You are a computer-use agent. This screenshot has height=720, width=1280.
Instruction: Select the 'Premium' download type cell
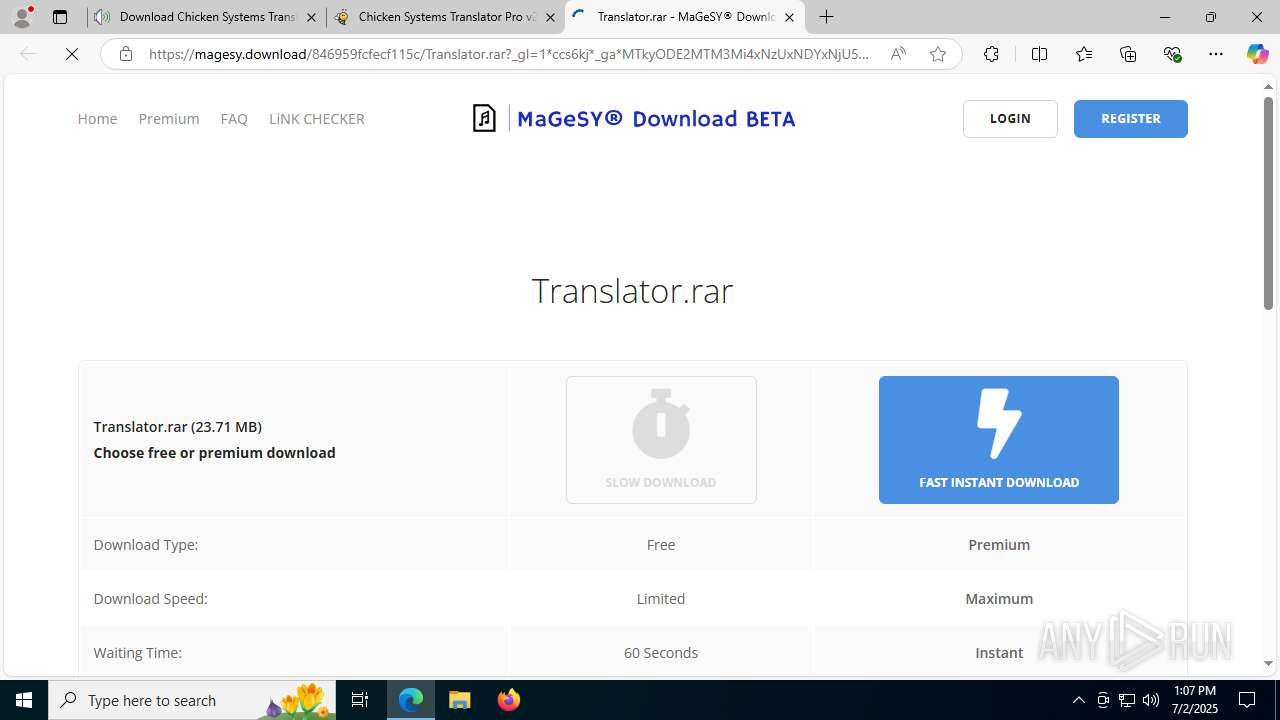[999, 545]
